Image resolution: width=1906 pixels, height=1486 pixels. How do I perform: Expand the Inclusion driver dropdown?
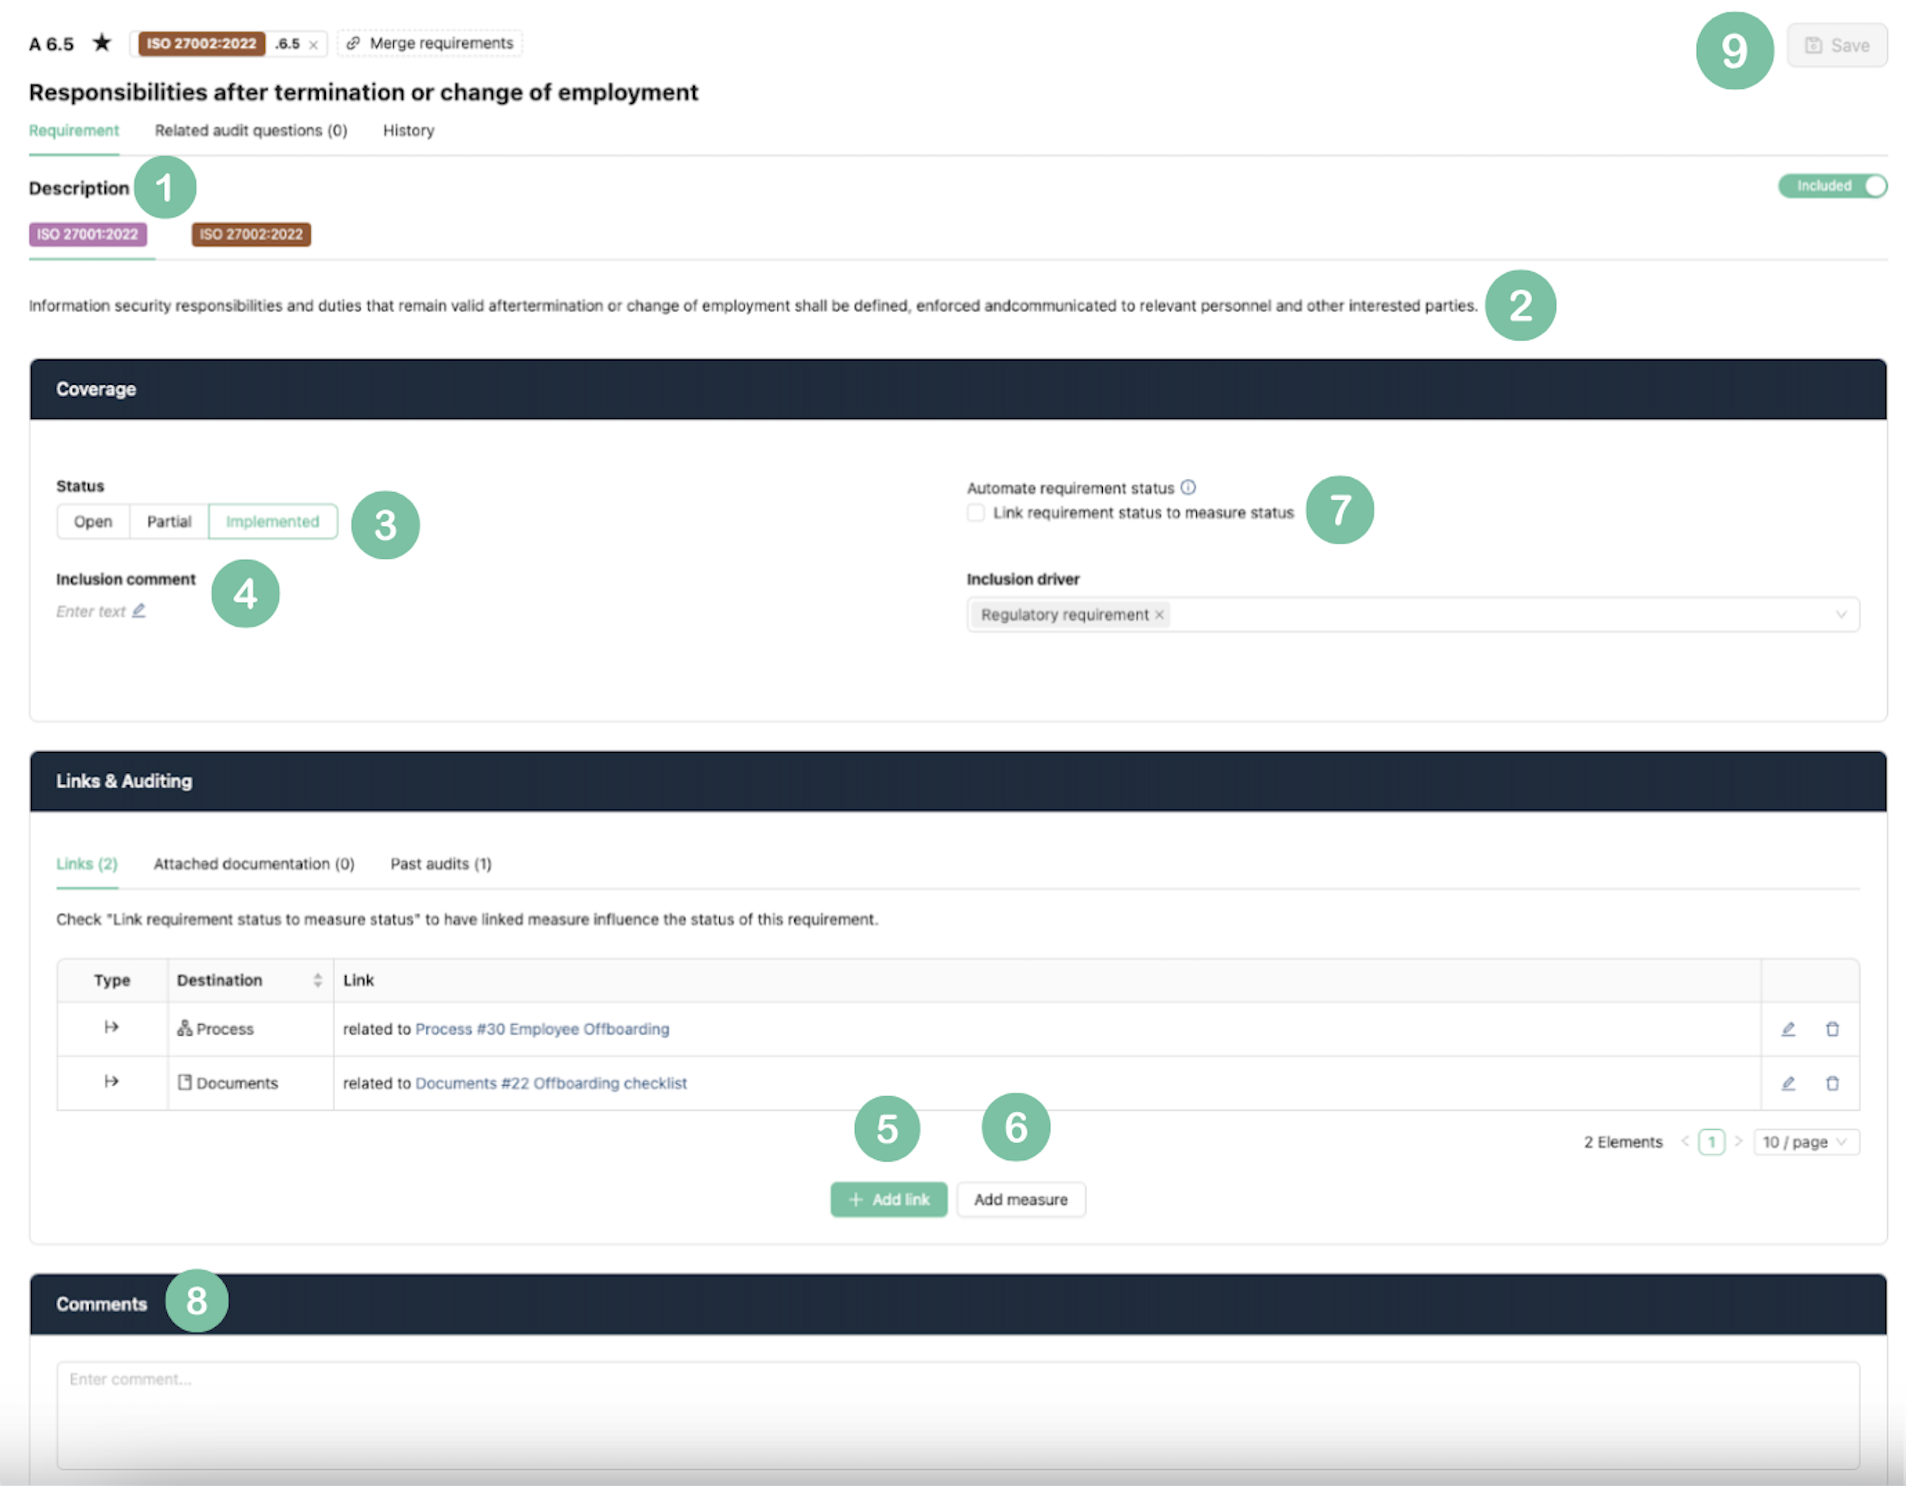tap(1840, 615)
